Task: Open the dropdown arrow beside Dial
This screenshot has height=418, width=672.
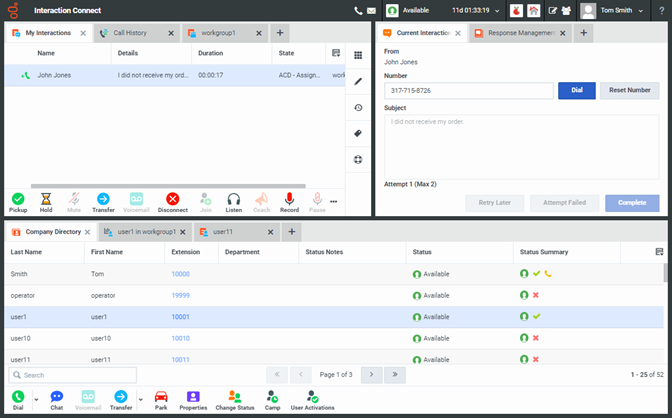Action: coord(35,398)
